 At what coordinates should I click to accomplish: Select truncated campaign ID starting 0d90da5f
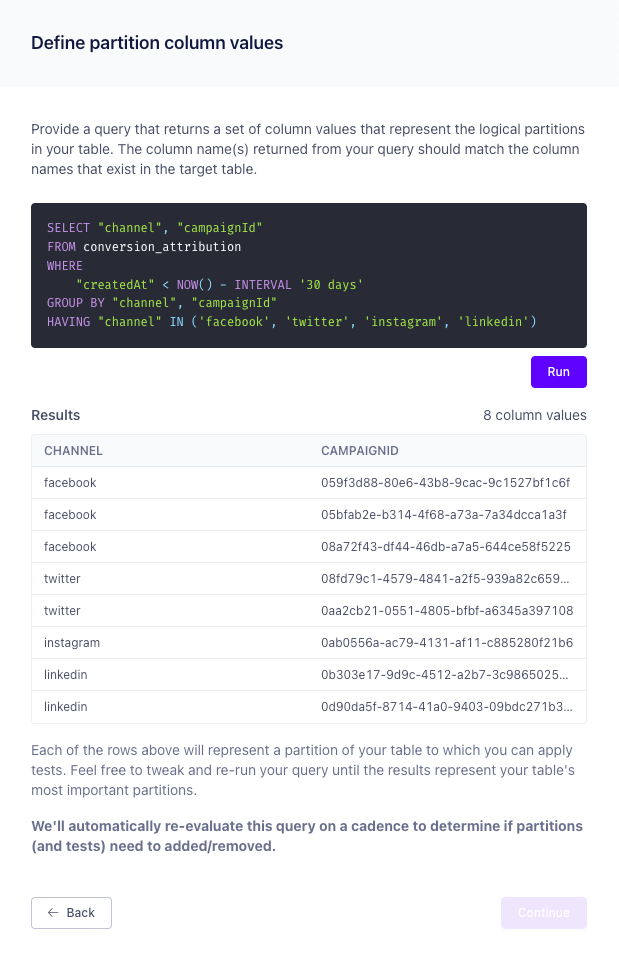click(445, 707)
